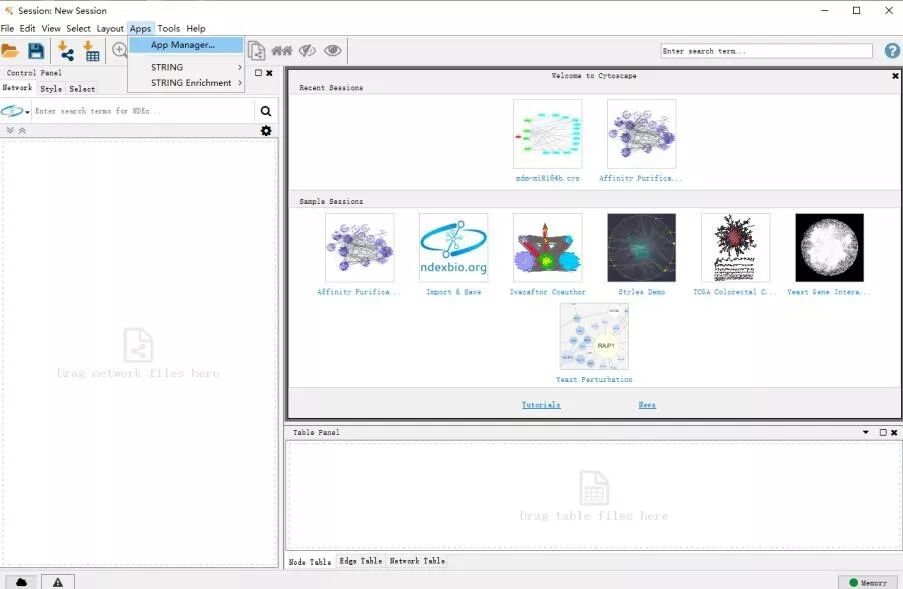This screenshot has height=589, width=903.
Task: Open Styles Demo sample session
Action: click(642, 248)
